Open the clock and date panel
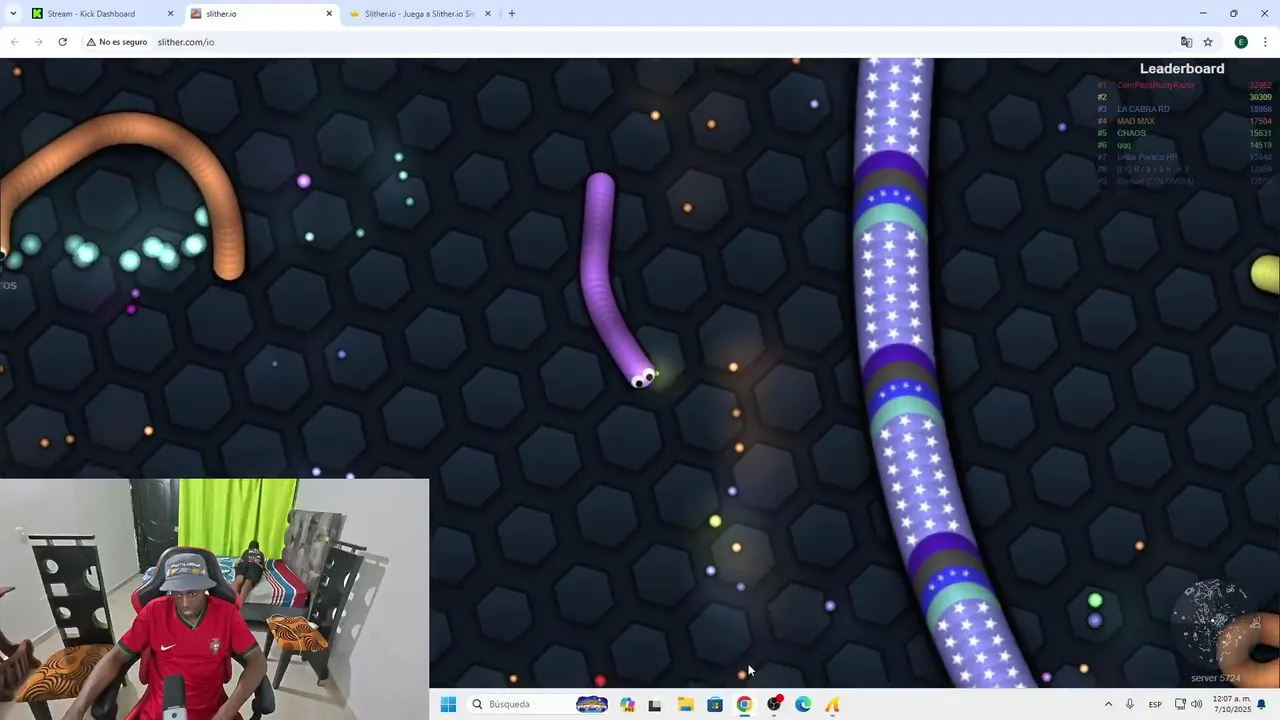The height and width of the screenshot is (720, 1280). (x=1231, y=704)
